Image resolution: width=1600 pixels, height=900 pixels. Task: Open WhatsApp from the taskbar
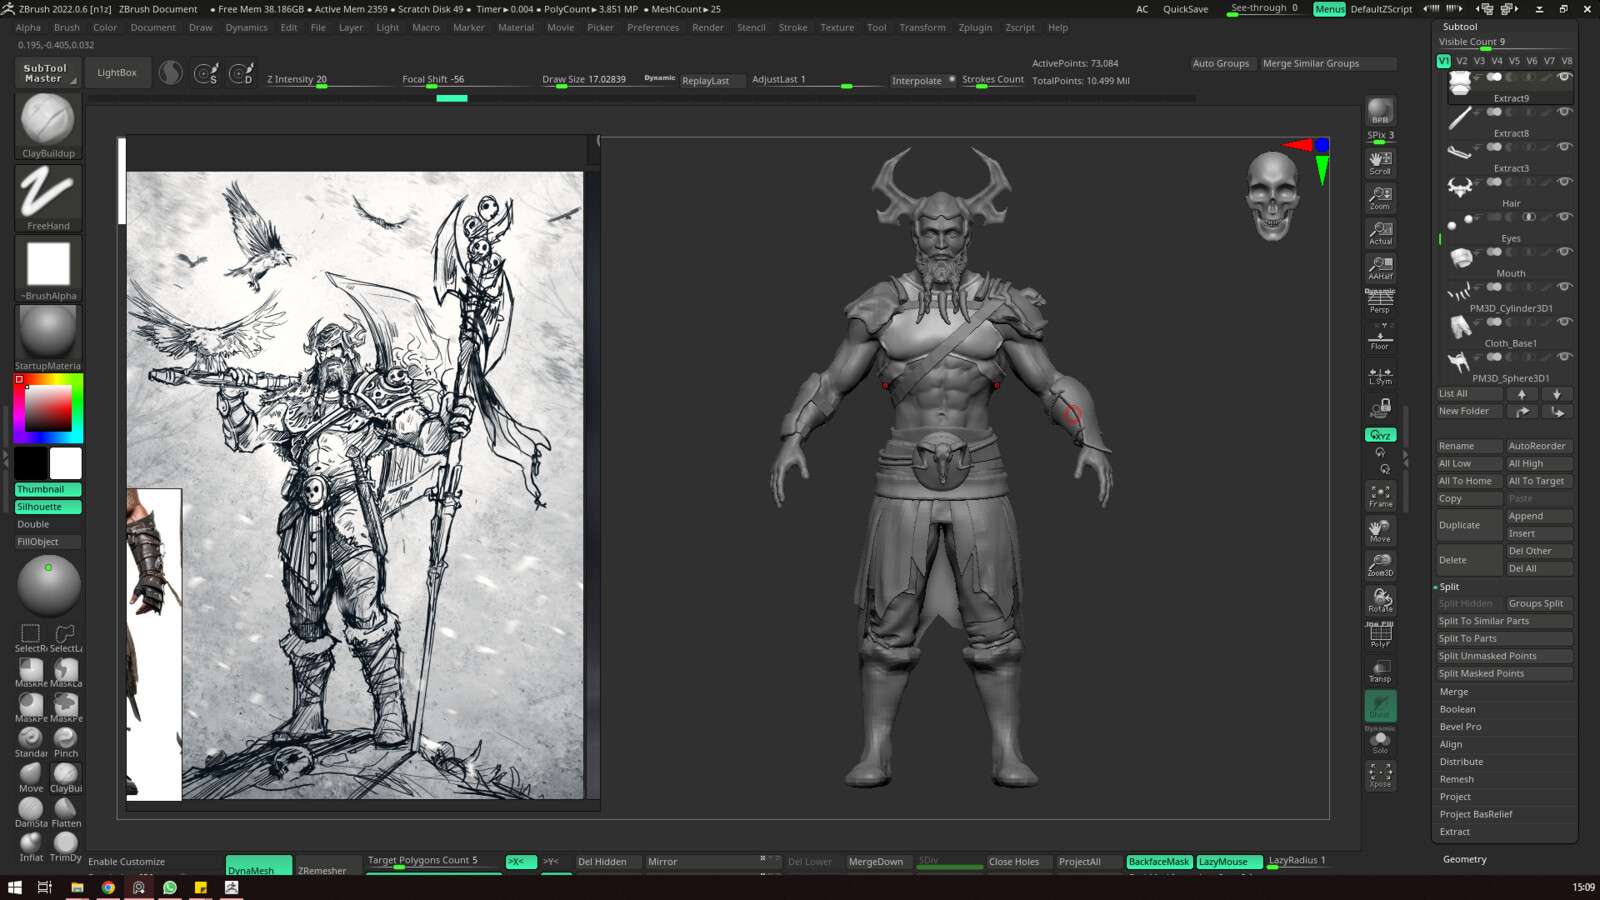pyautogui.click(x=170, y=887)
